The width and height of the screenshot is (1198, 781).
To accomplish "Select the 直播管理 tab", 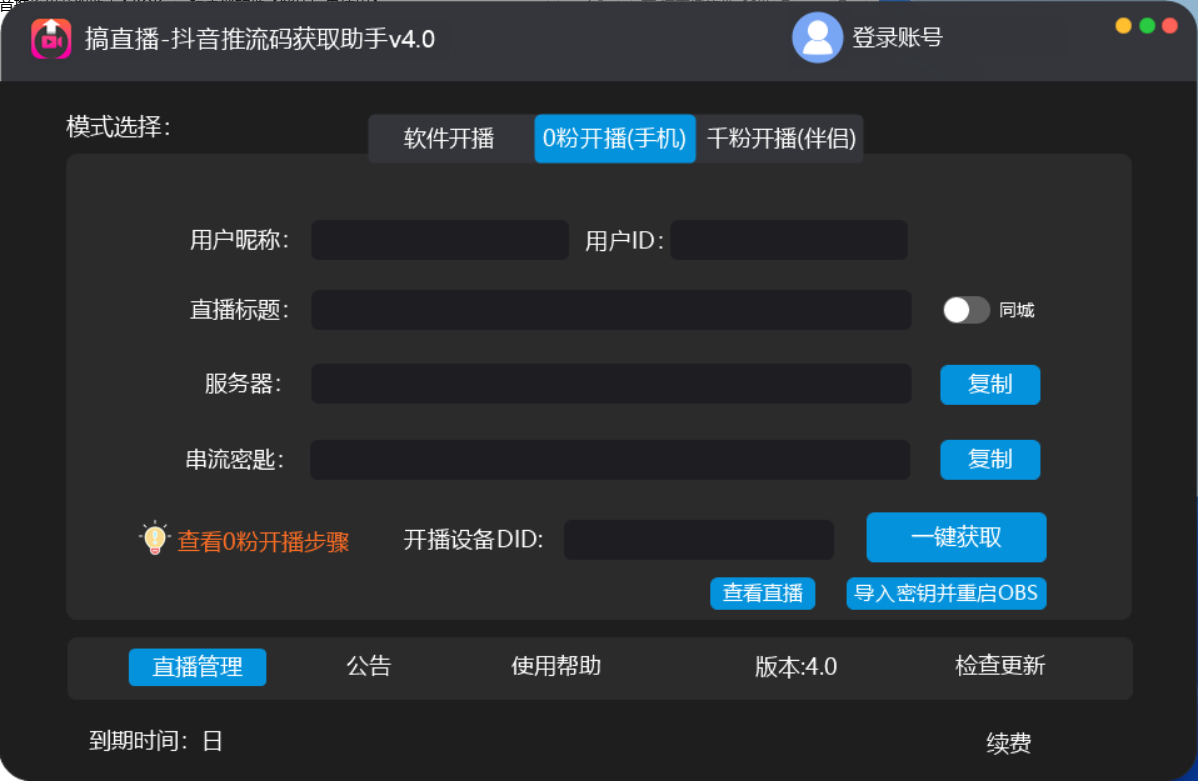I will point(197,668).
